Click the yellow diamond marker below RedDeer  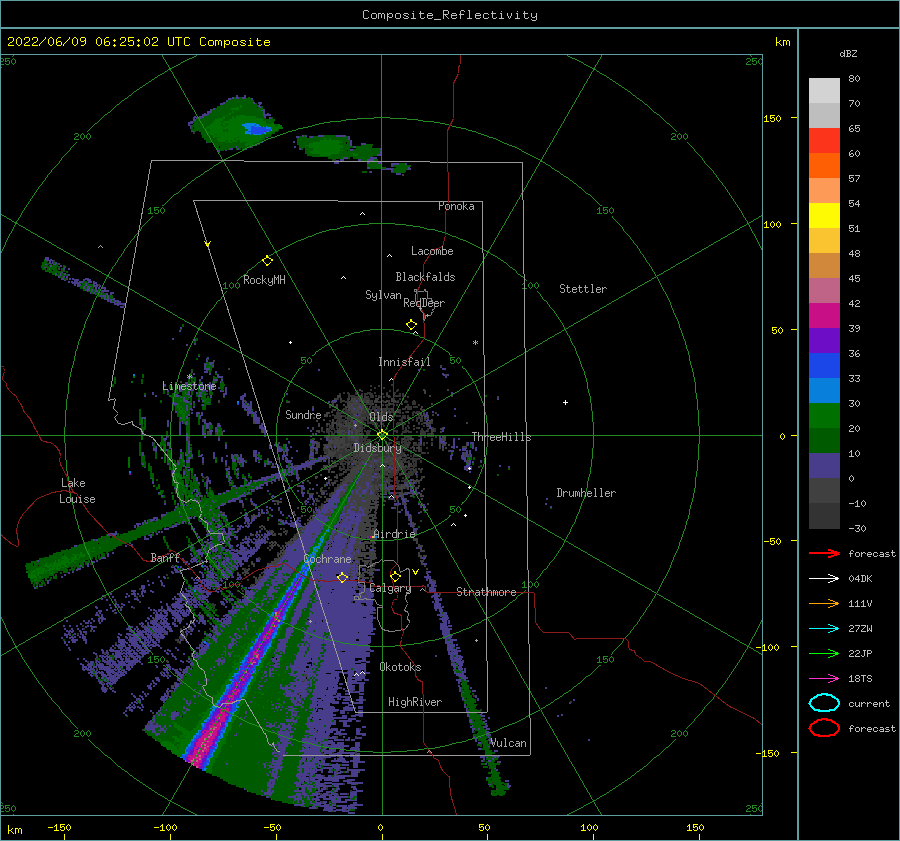pyautogui.click(x=412, y=324)
